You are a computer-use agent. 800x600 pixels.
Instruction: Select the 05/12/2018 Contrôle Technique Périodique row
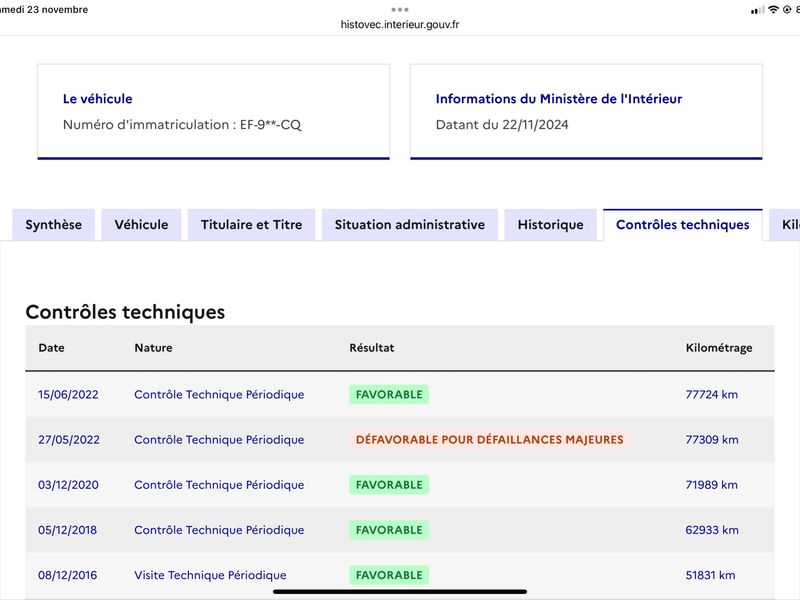point(400,530)
